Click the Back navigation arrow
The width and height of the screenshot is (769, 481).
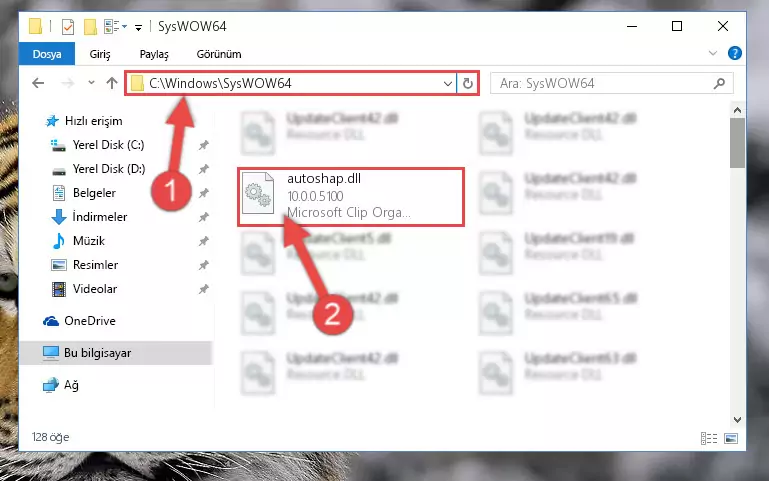click(38, 83)
